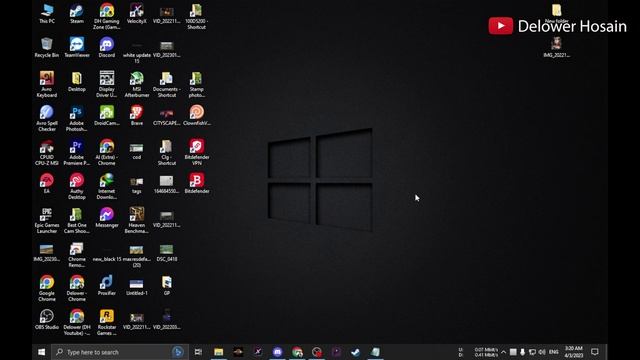Select the Epic Games Launcher icon

(47, 220)
